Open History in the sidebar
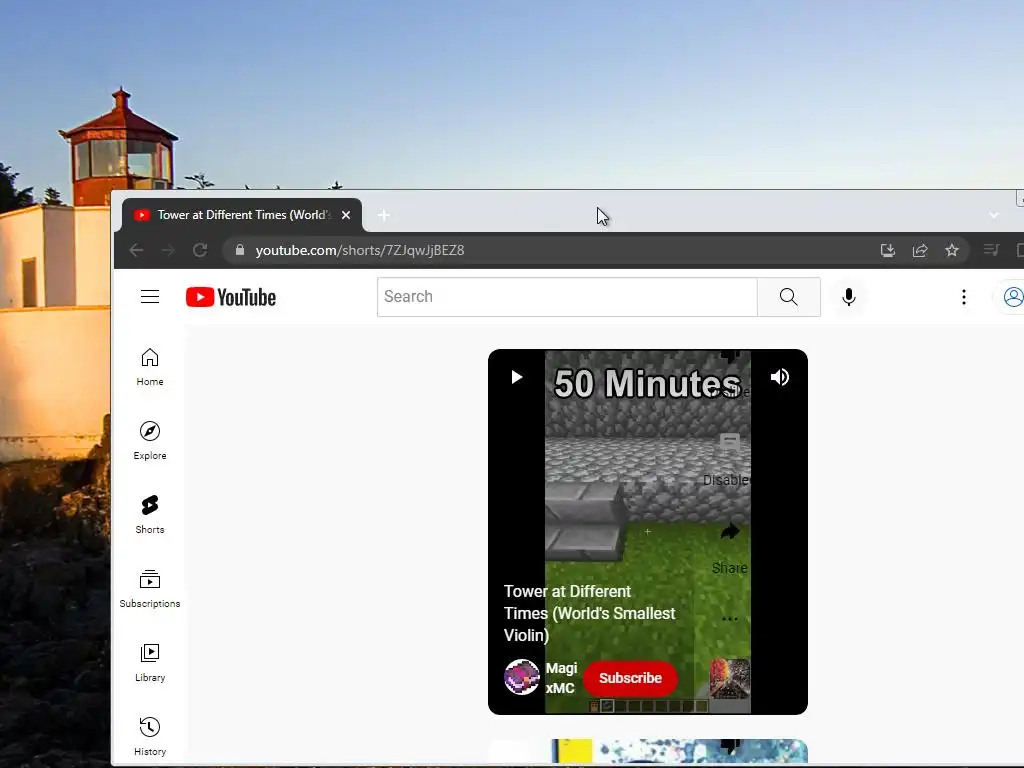The height and width of the screenshot is (768, 1024). click(x=150, y=737)
